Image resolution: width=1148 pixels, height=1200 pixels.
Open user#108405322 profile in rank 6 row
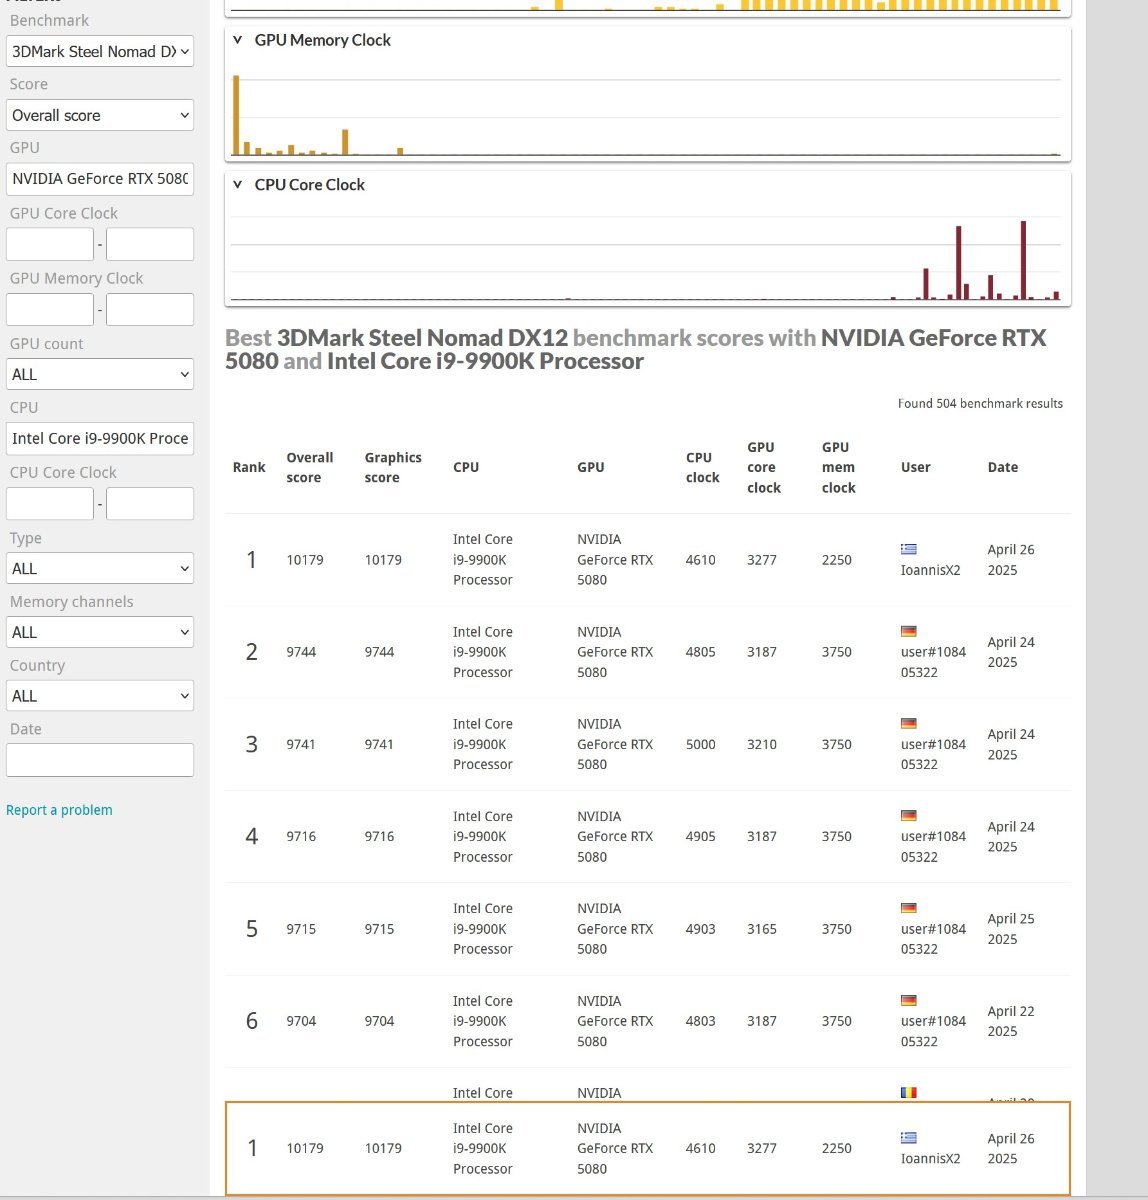(933, 1031)
